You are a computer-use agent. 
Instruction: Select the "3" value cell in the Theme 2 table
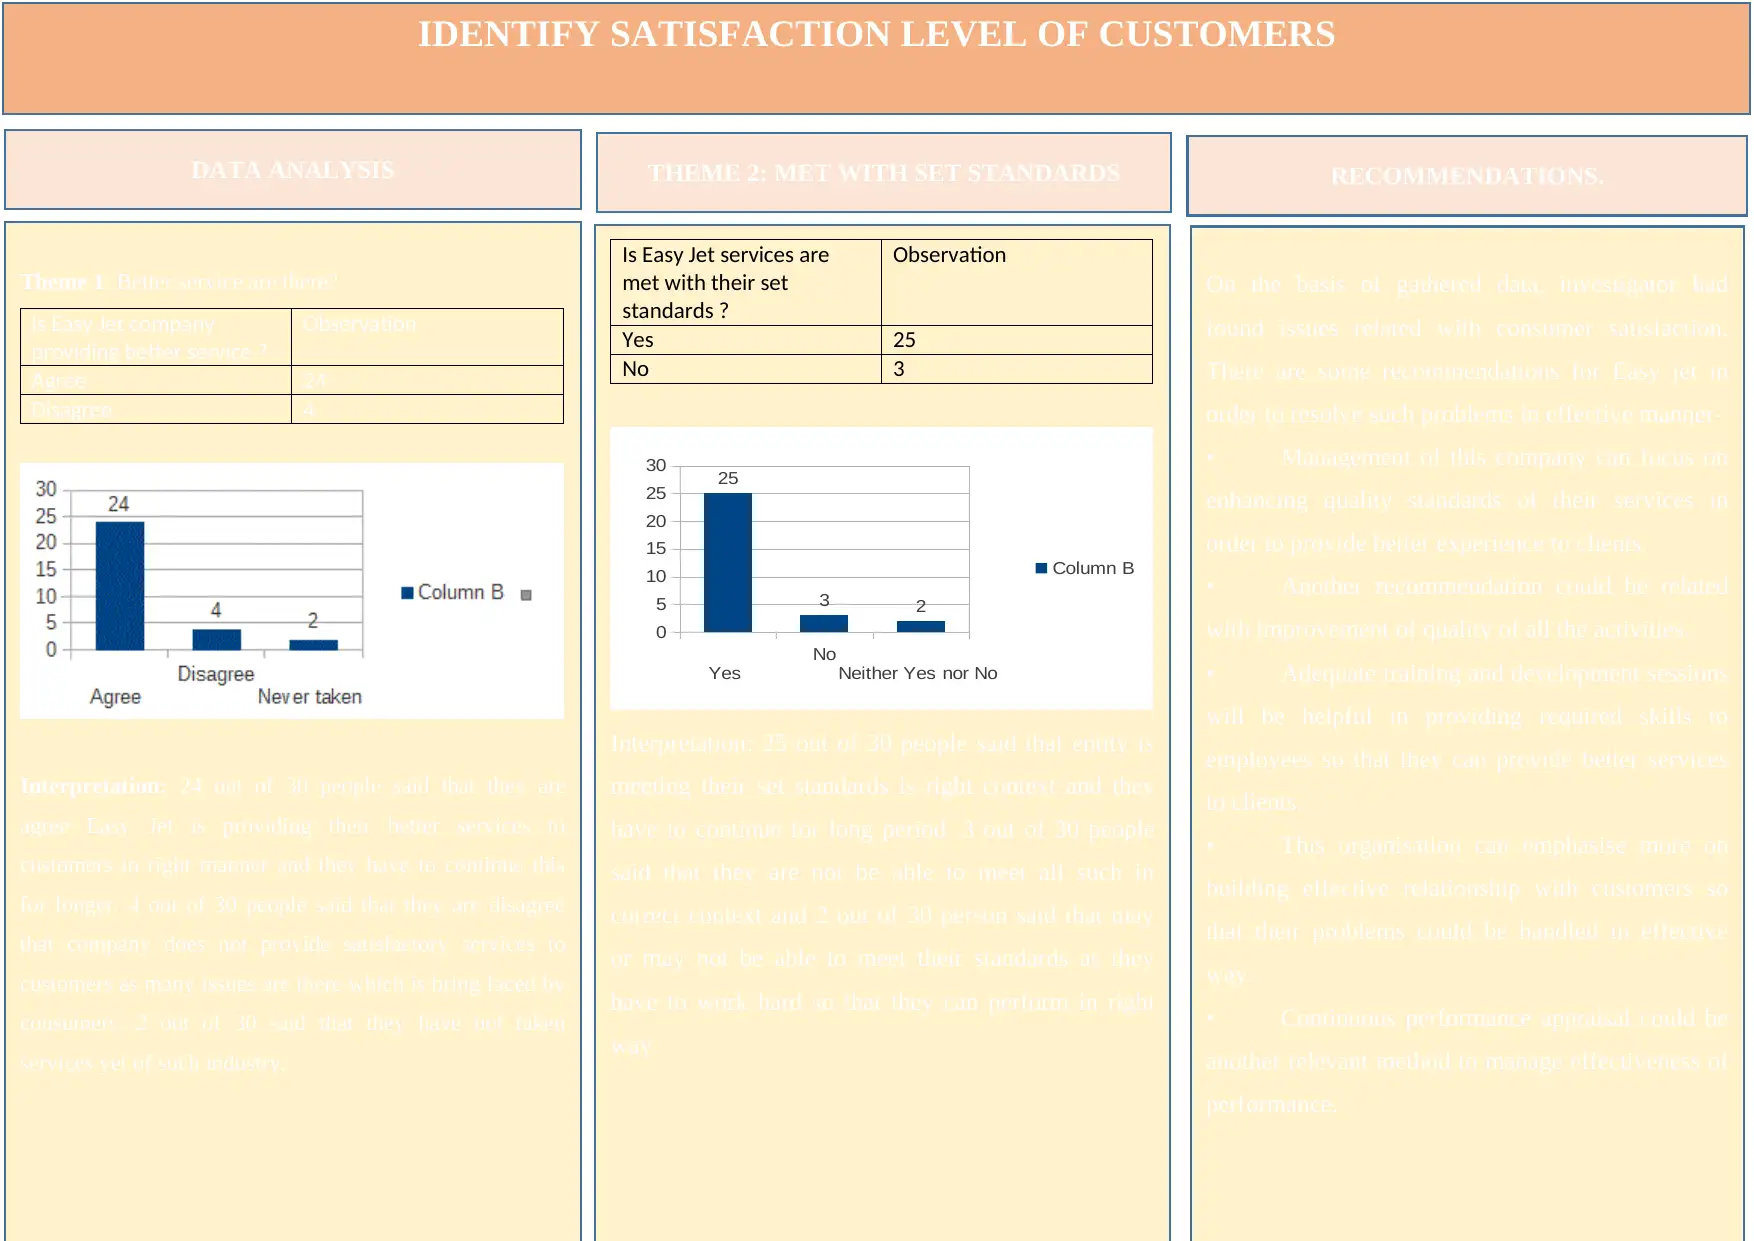point(1017,369)
